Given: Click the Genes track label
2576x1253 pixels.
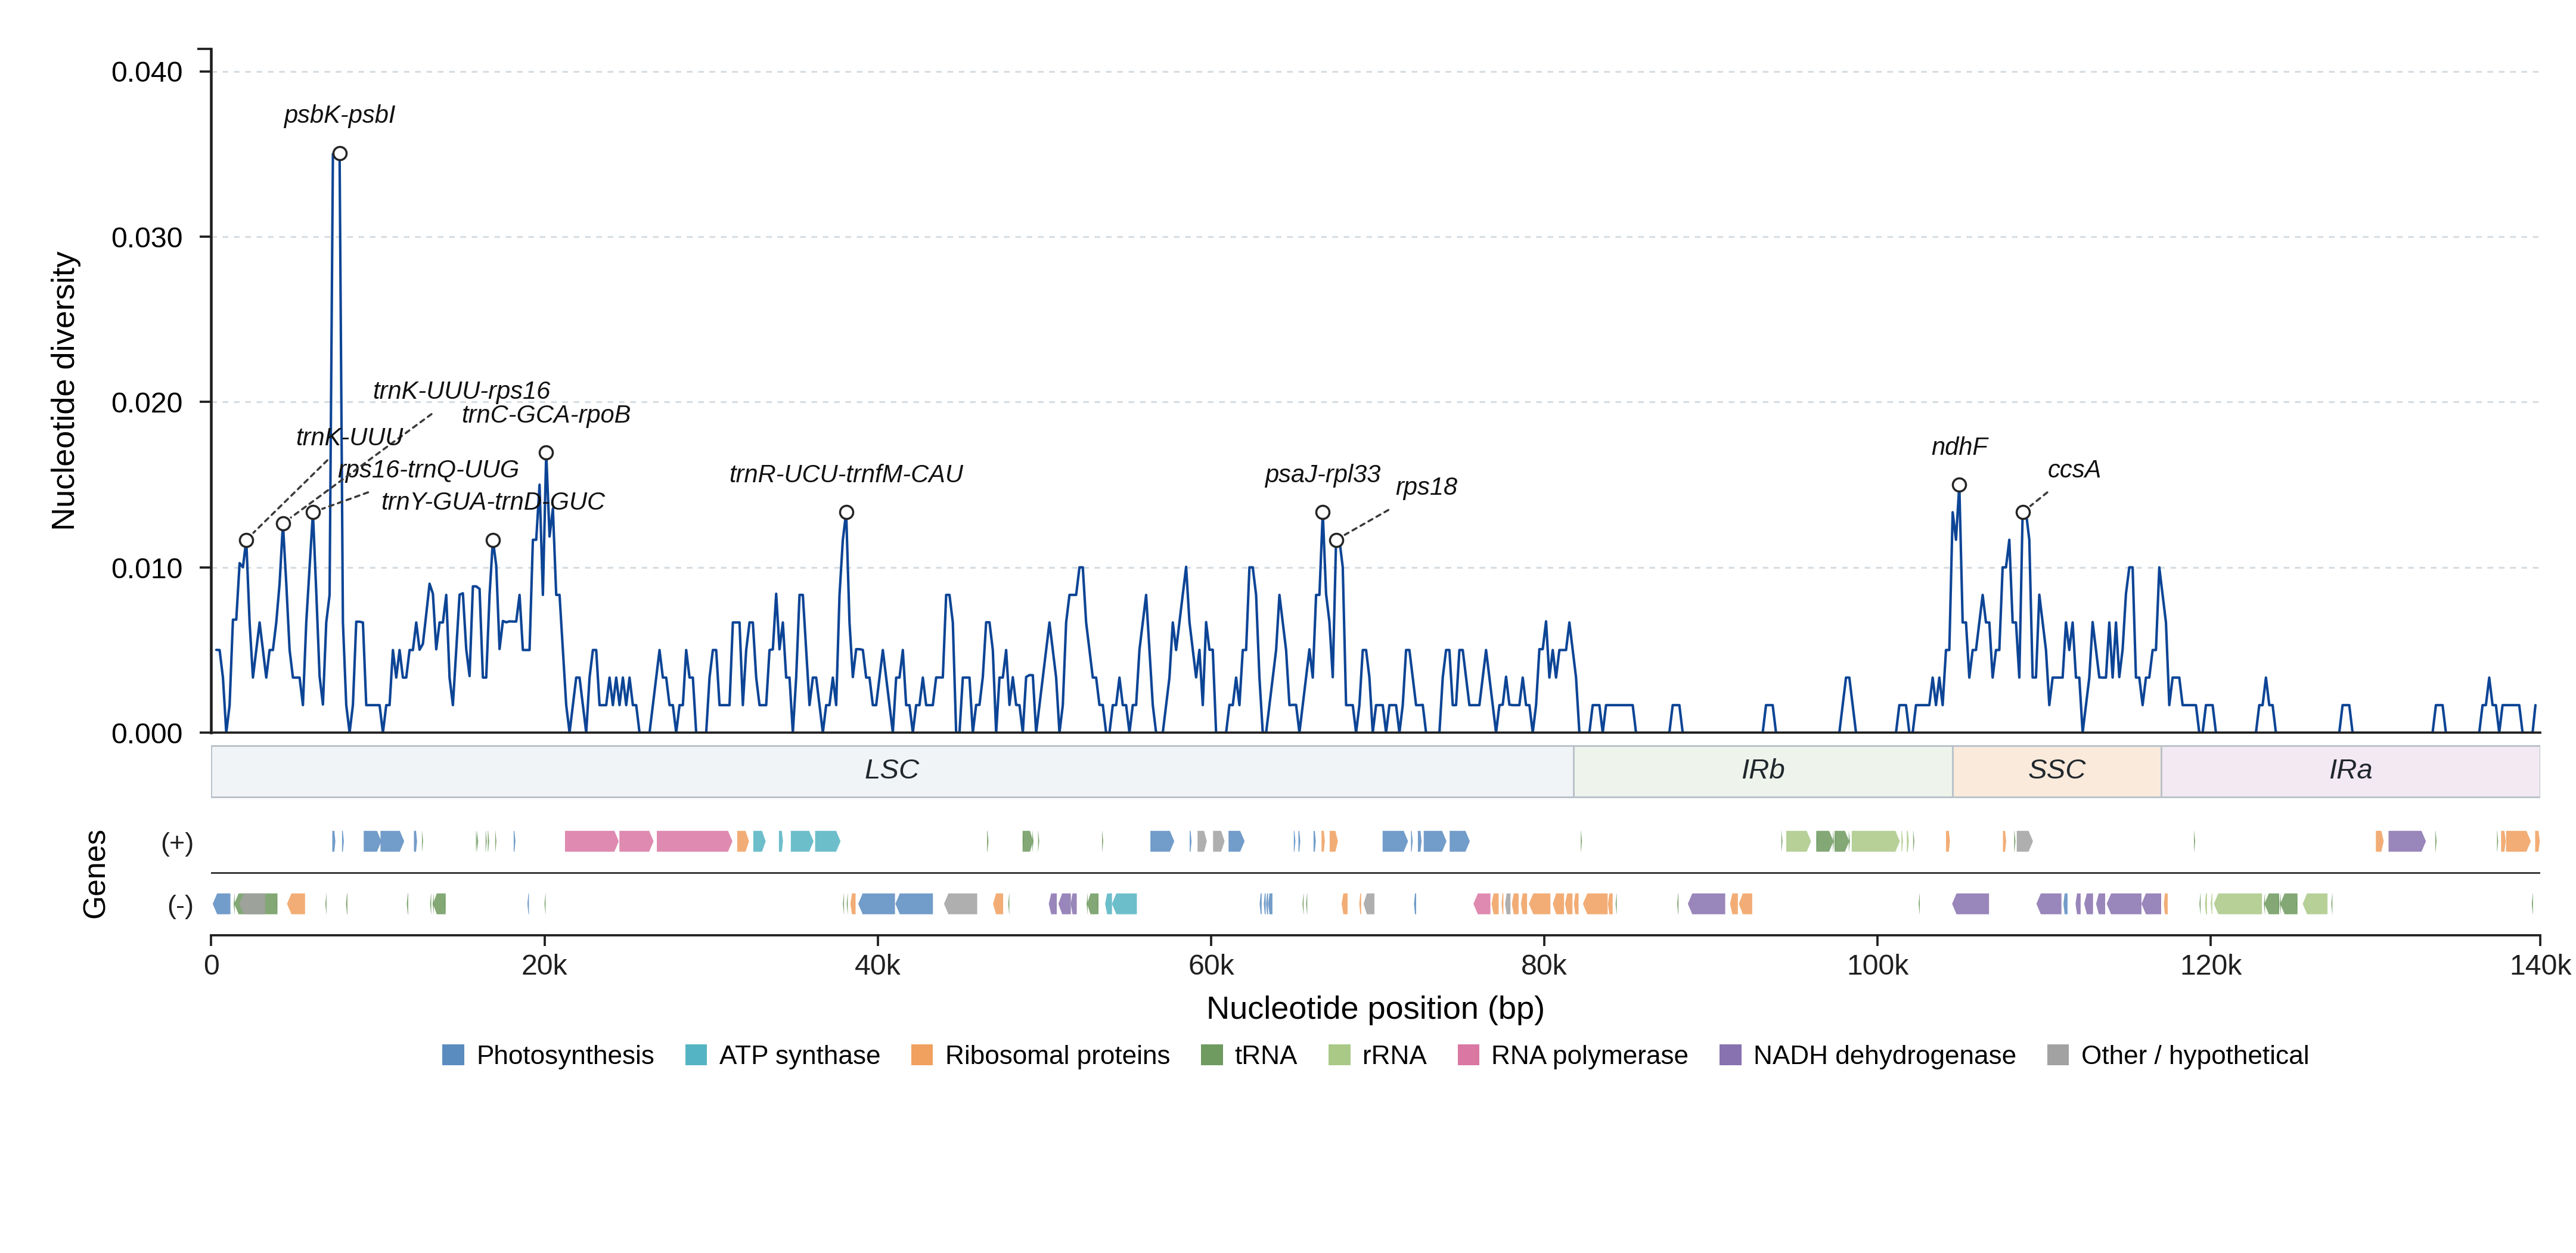Looking at the screenshot, I should [x=94, y=875].
